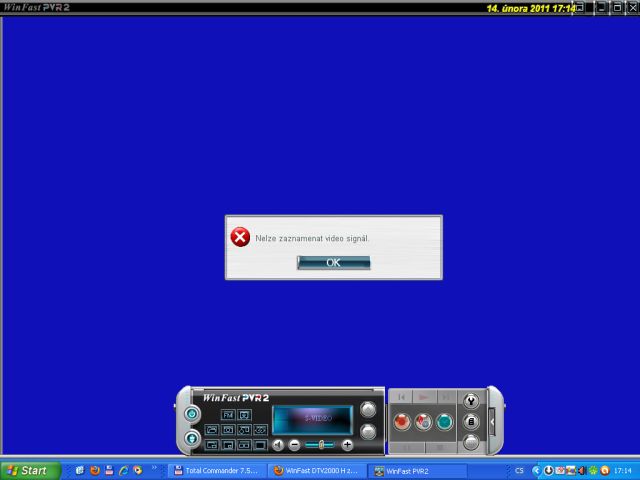Click the play button on the control panel
640x480 pixels.
click(x=424, y=397)
